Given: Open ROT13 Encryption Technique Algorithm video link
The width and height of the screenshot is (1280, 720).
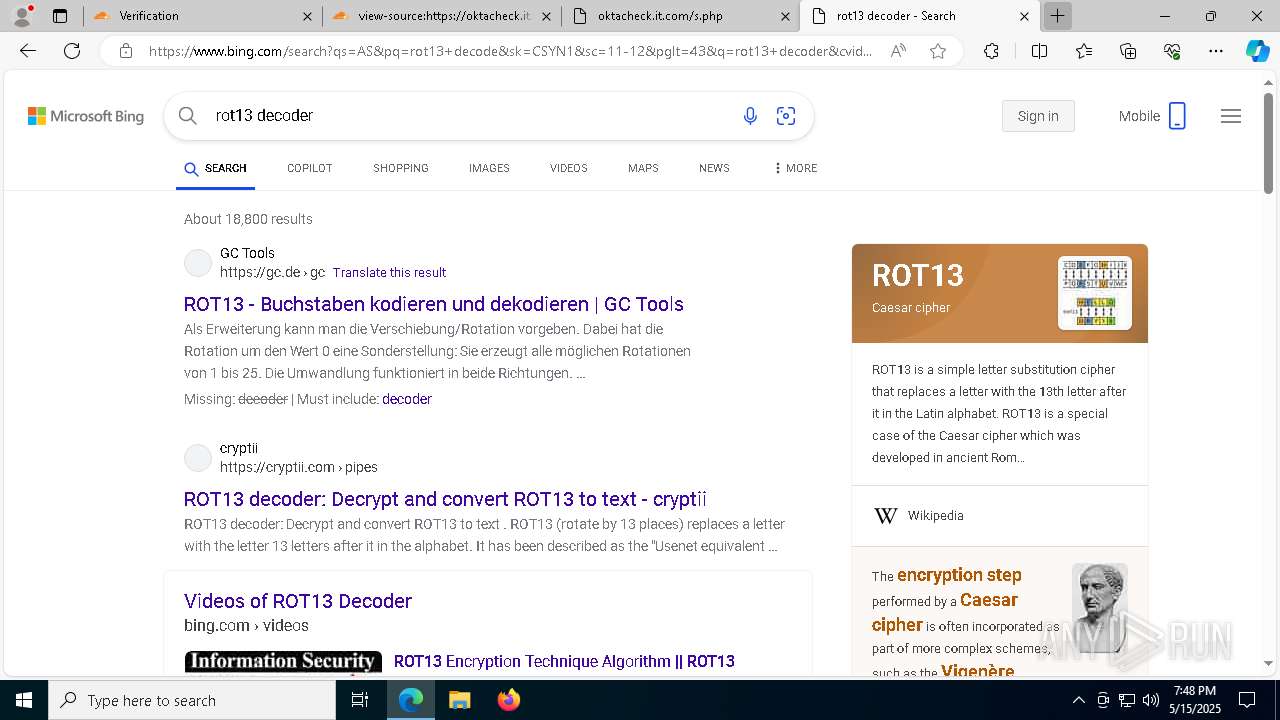Looking at the screenshot, I should click(564, 661).
